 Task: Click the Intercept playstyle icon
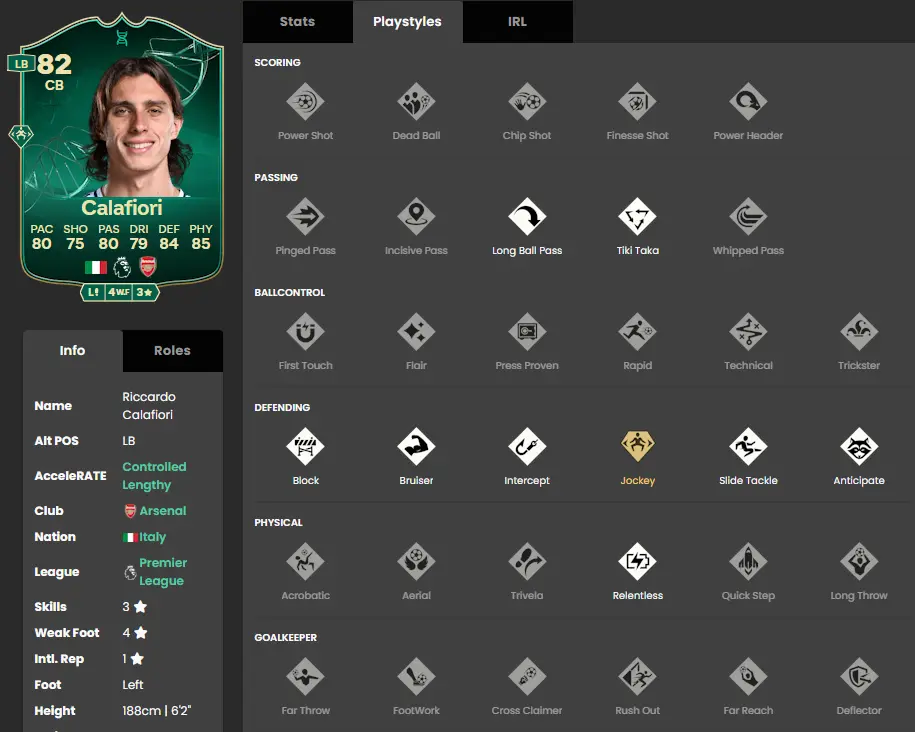point(526,447)
